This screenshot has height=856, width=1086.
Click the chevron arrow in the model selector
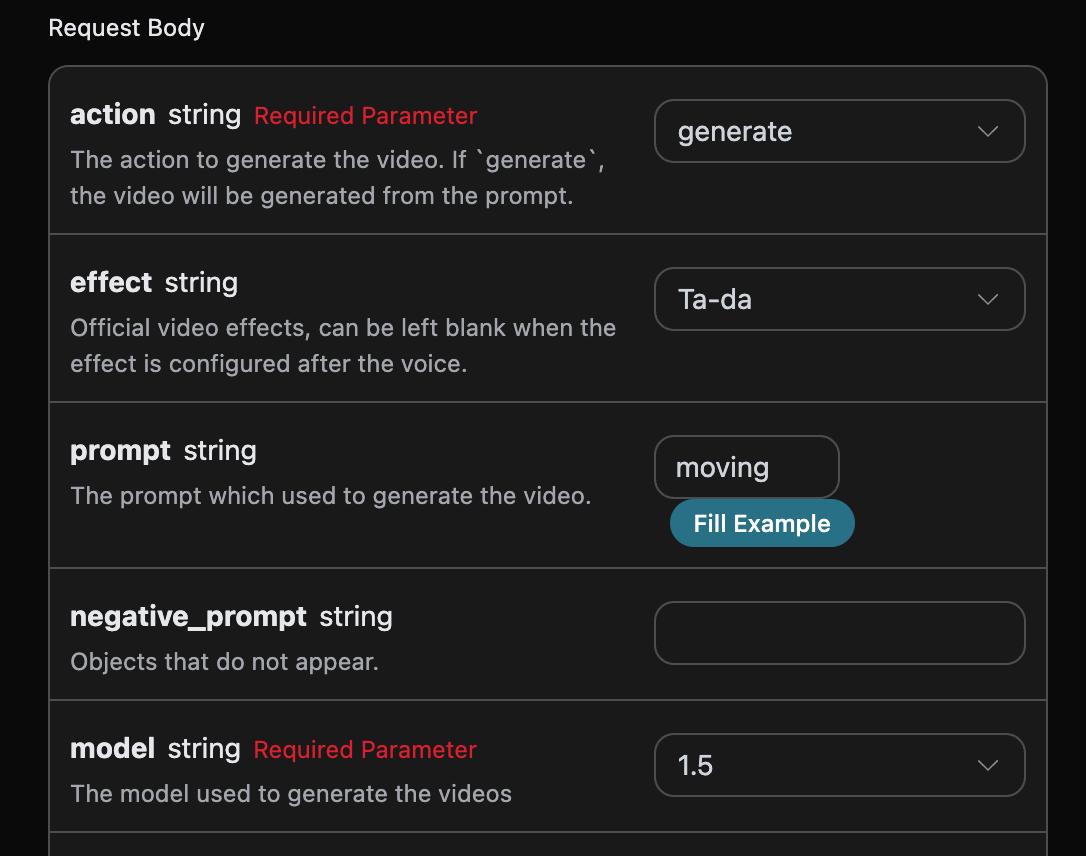tap(987, 766)
